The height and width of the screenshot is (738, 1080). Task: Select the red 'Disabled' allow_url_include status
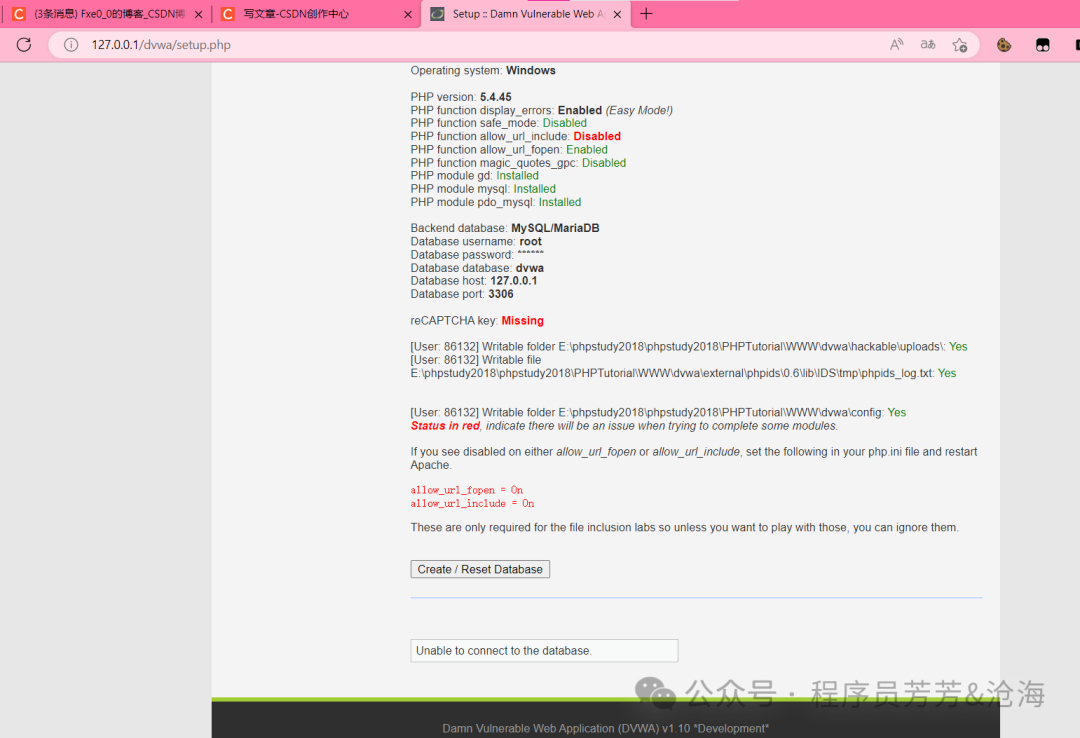597,136
